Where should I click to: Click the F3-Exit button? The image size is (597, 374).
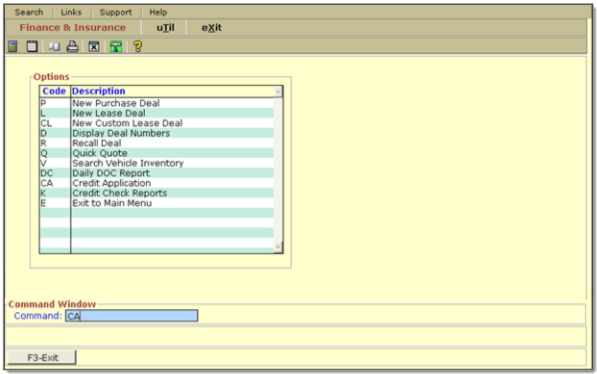tap(42, 358)
